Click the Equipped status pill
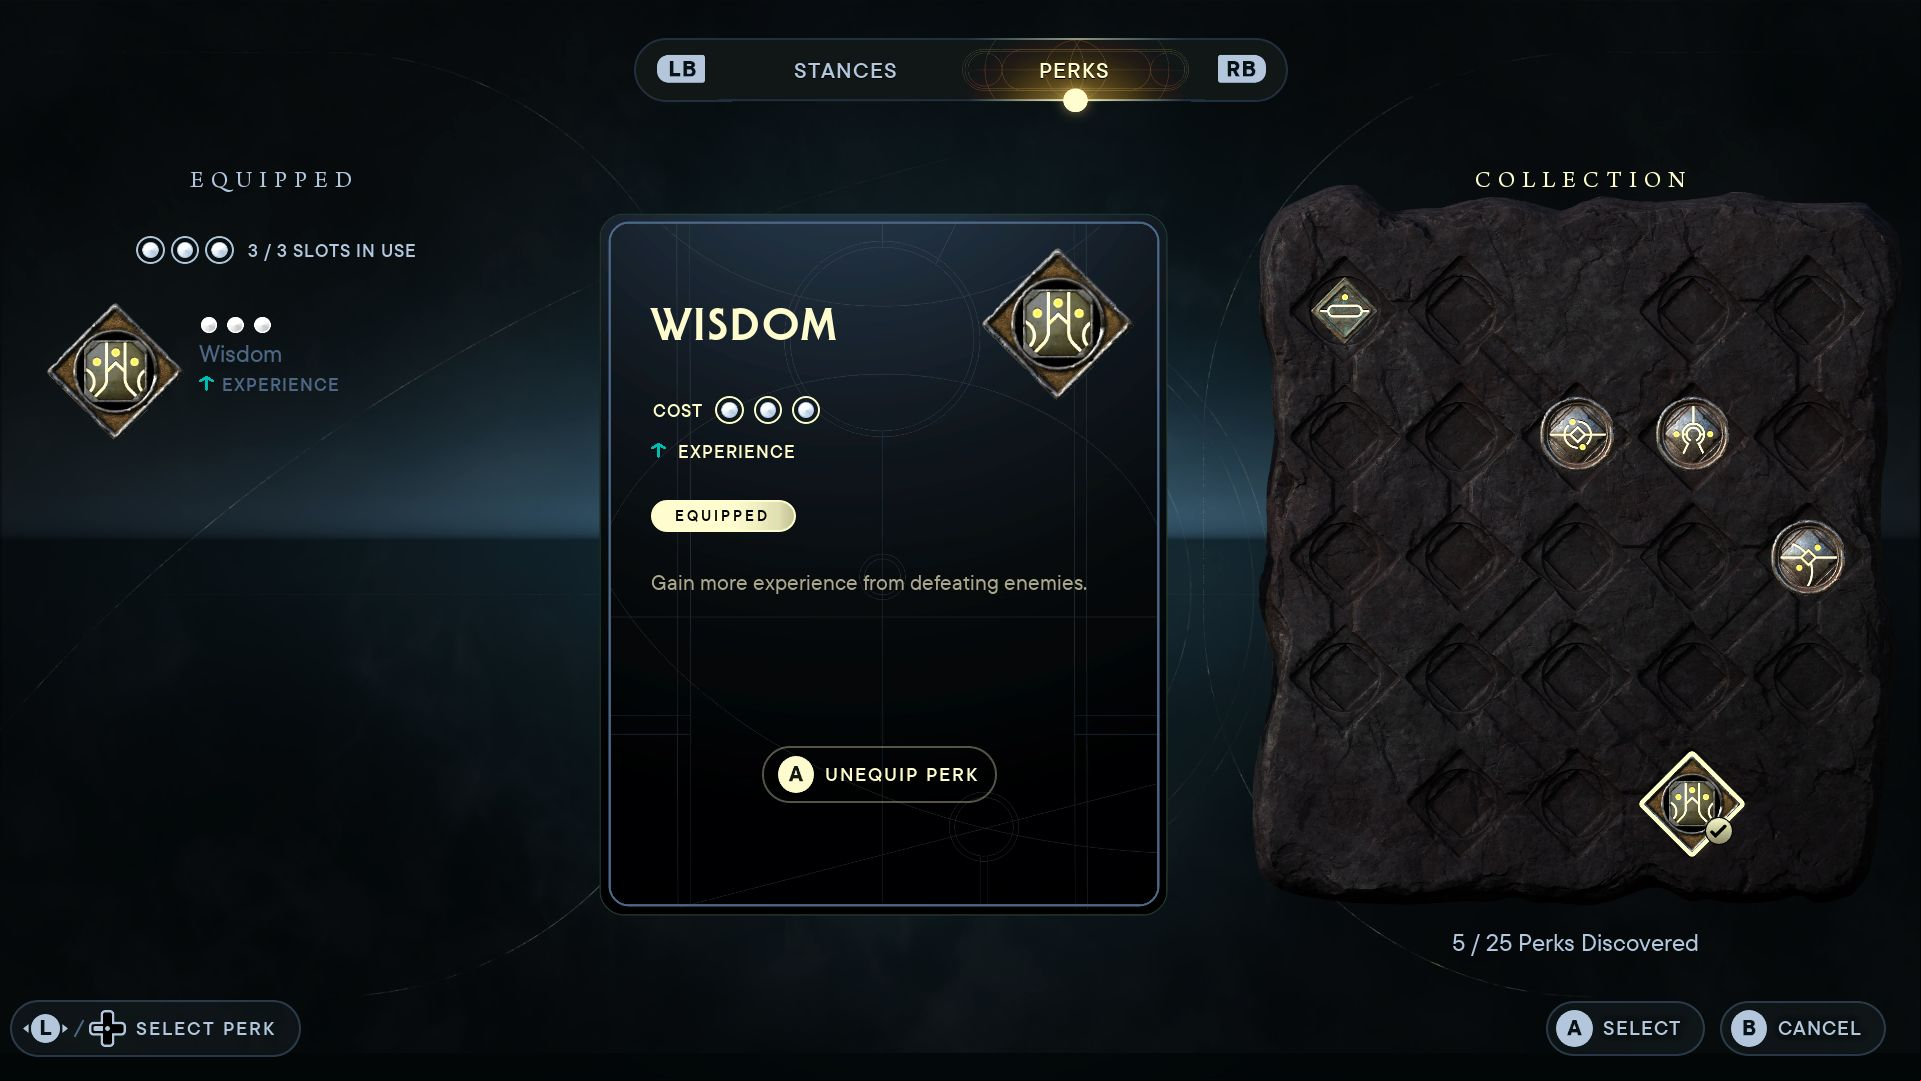Screen dimensions: 1921x1081 723,516
